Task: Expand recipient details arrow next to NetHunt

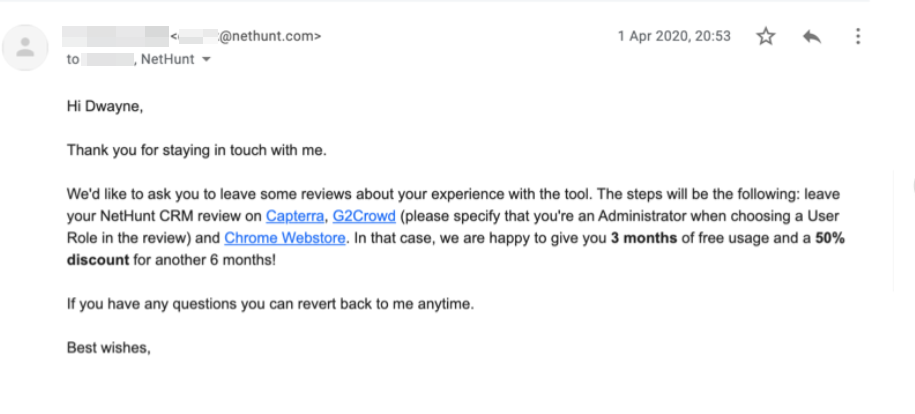Action: point(205,60)
